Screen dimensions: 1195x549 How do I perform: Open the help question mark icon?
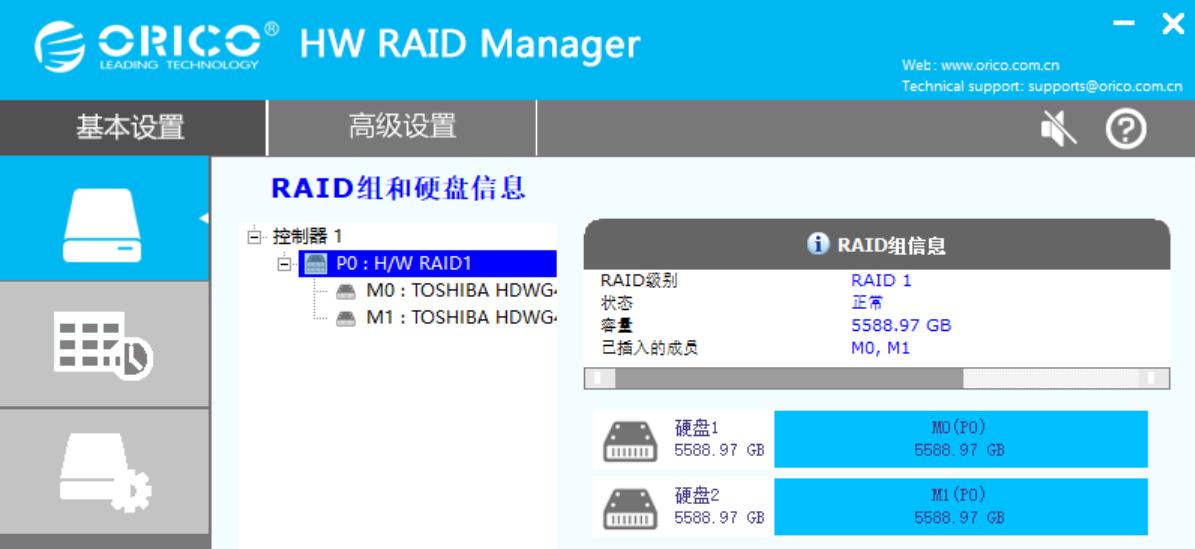[x=1126, y=128]
